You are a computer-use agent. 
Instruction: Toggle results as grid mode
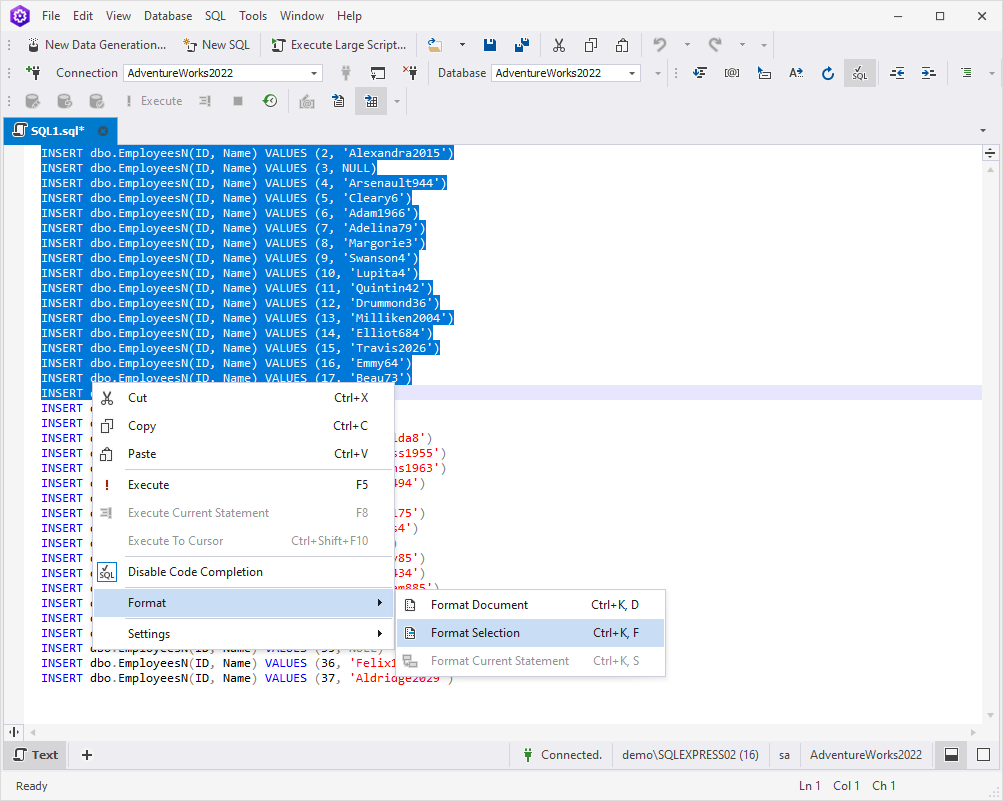click(x=371, y=101)
